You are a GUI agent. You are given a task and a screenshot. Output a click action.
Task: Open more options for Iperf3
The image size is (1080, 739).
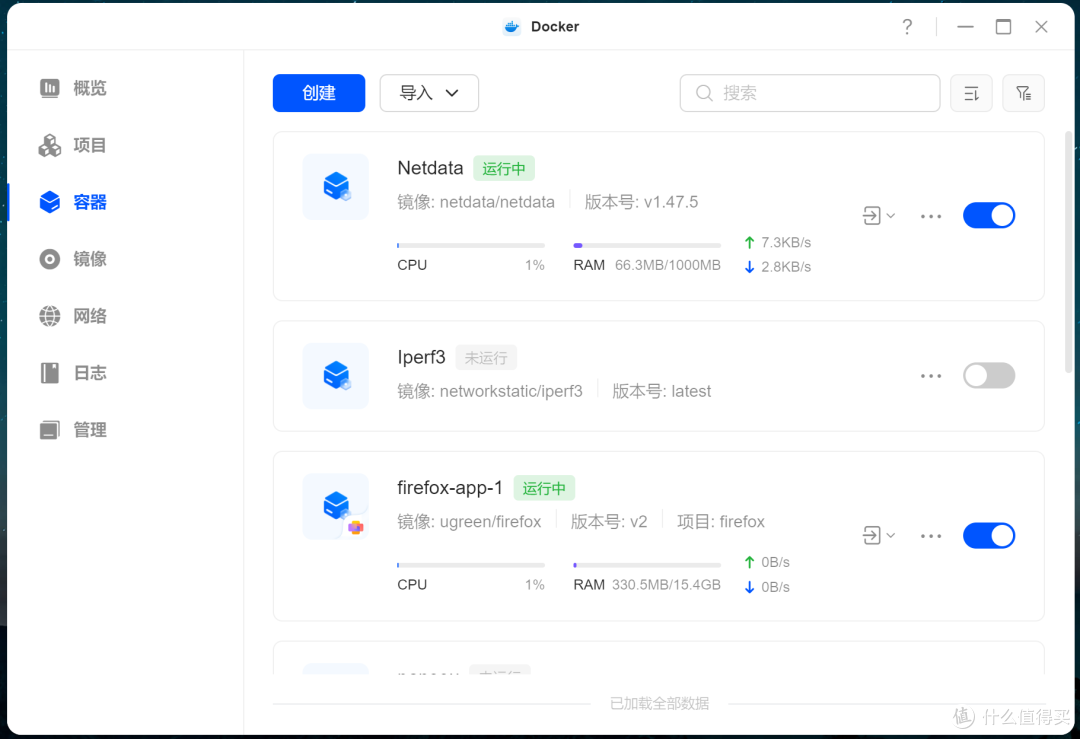(x=931, y=376)
